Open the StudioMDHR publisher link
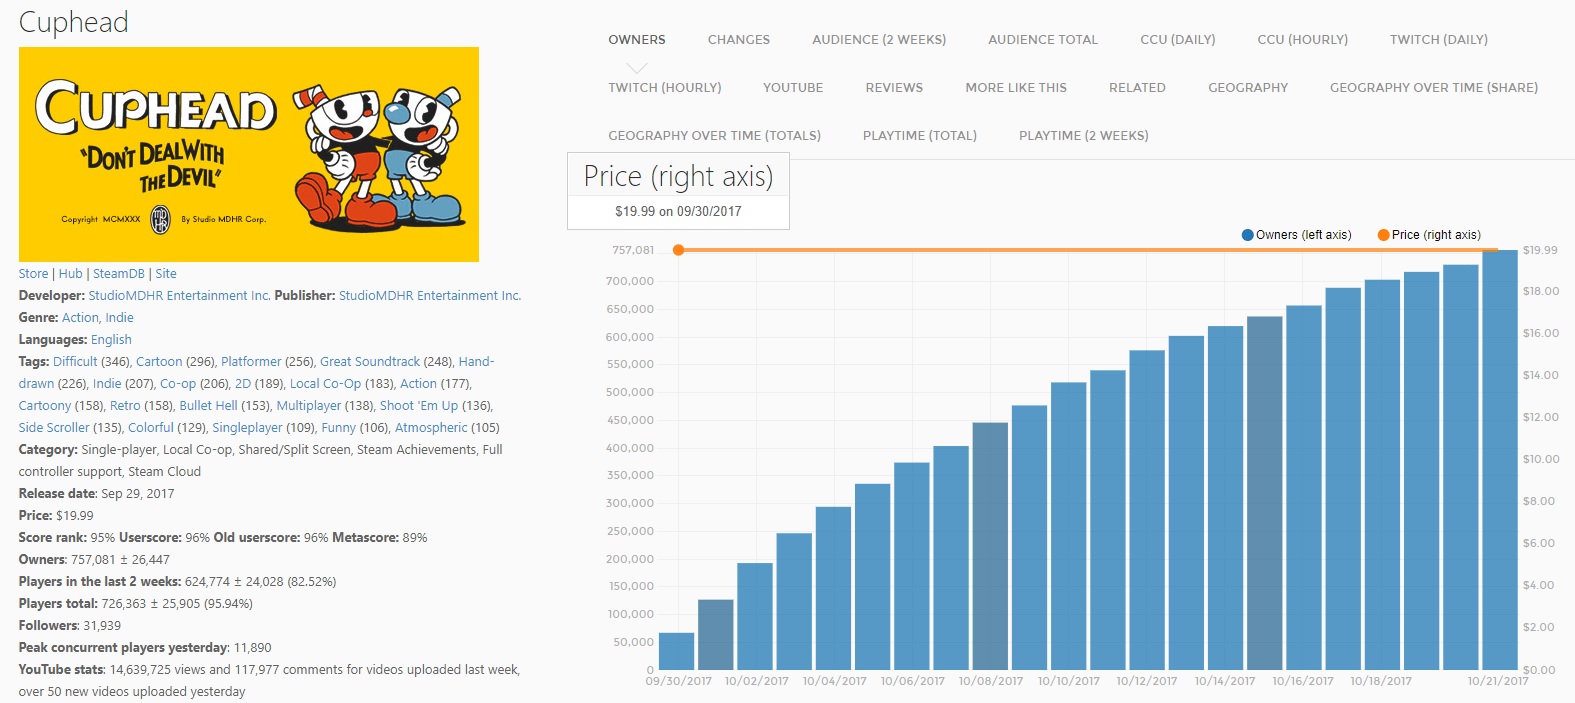This screenshot has height=703, width=1575. tap(430, 296)
